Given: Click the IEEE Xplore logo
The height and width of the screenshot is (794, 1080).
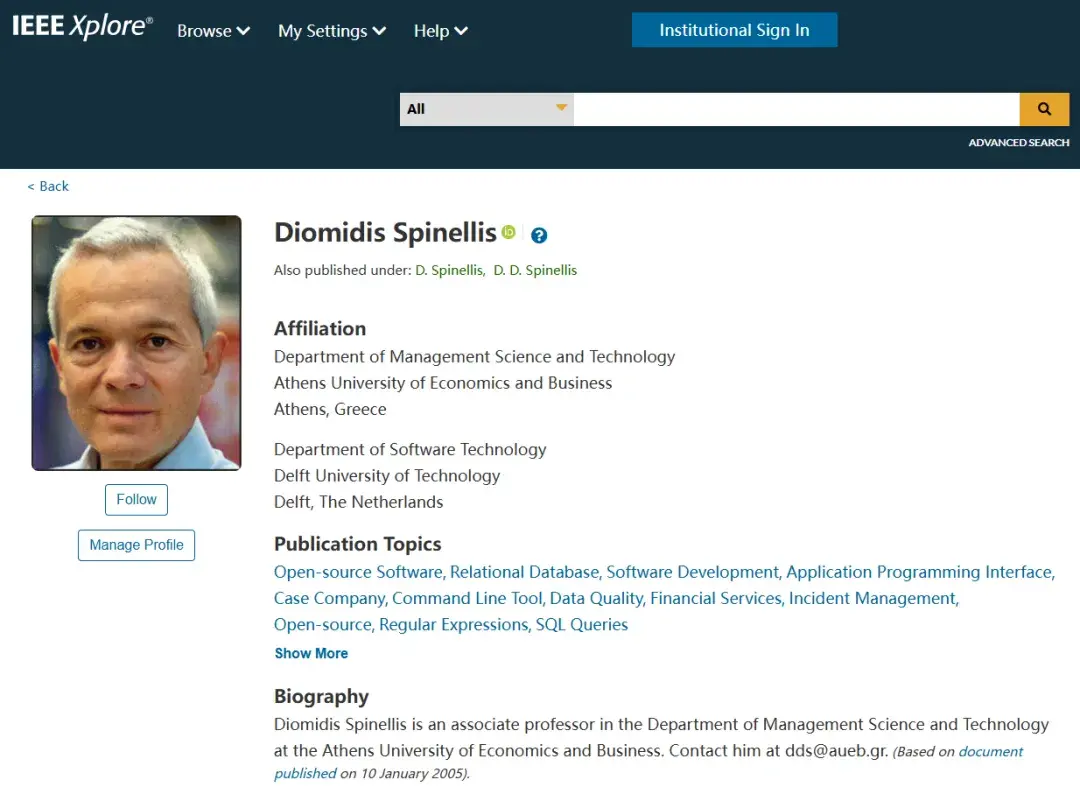Looking at the screenshot, I should coord(82,27).
